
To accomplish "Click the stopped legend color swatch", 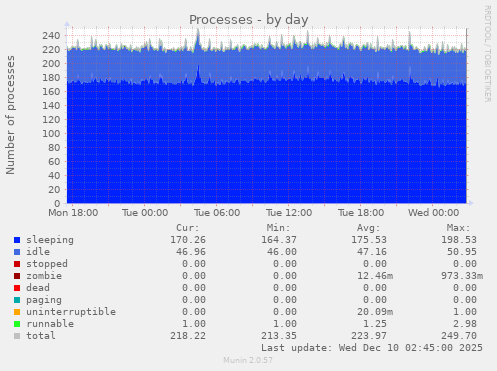I will (17, 264).
